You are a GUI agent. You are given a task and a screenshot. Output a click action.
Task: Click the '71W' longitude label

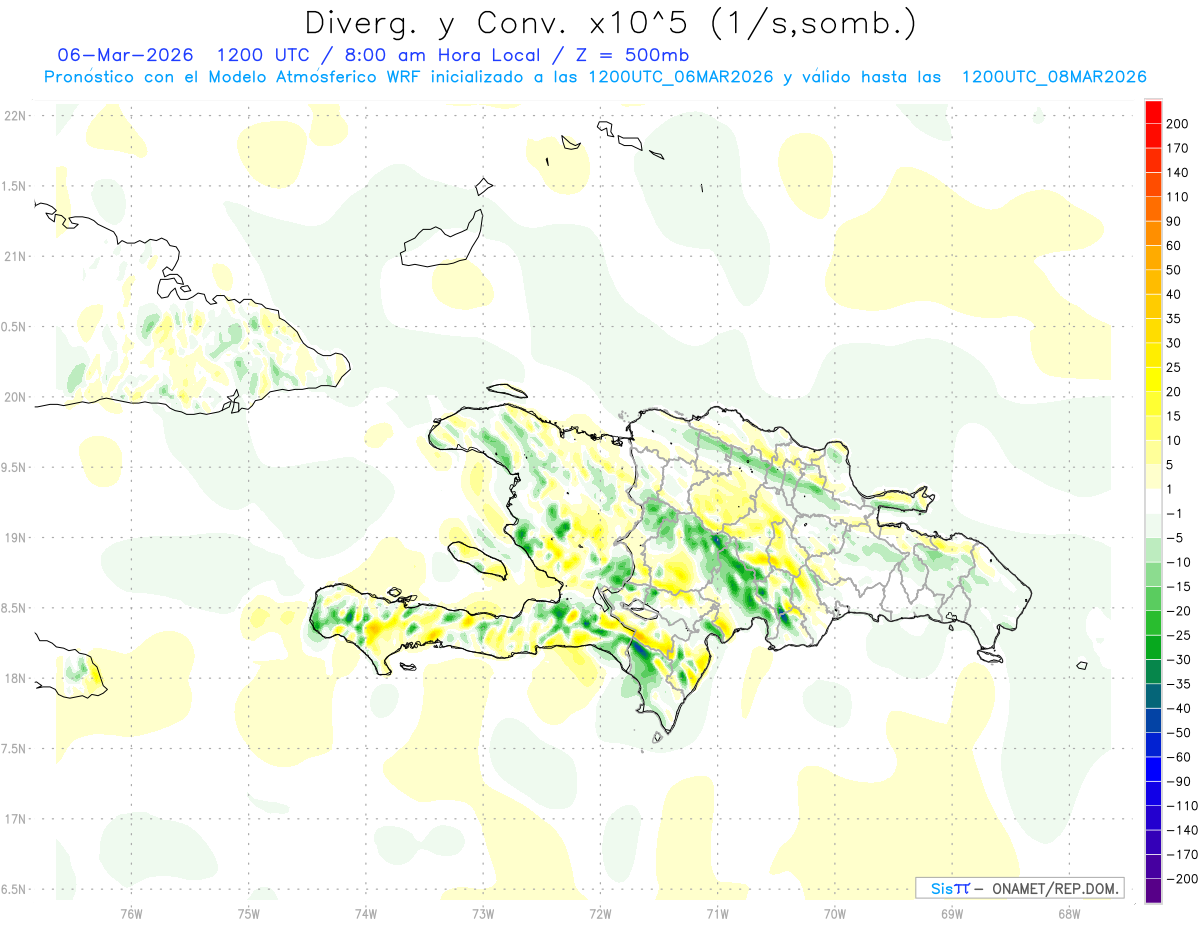click(x=717, y=913)
